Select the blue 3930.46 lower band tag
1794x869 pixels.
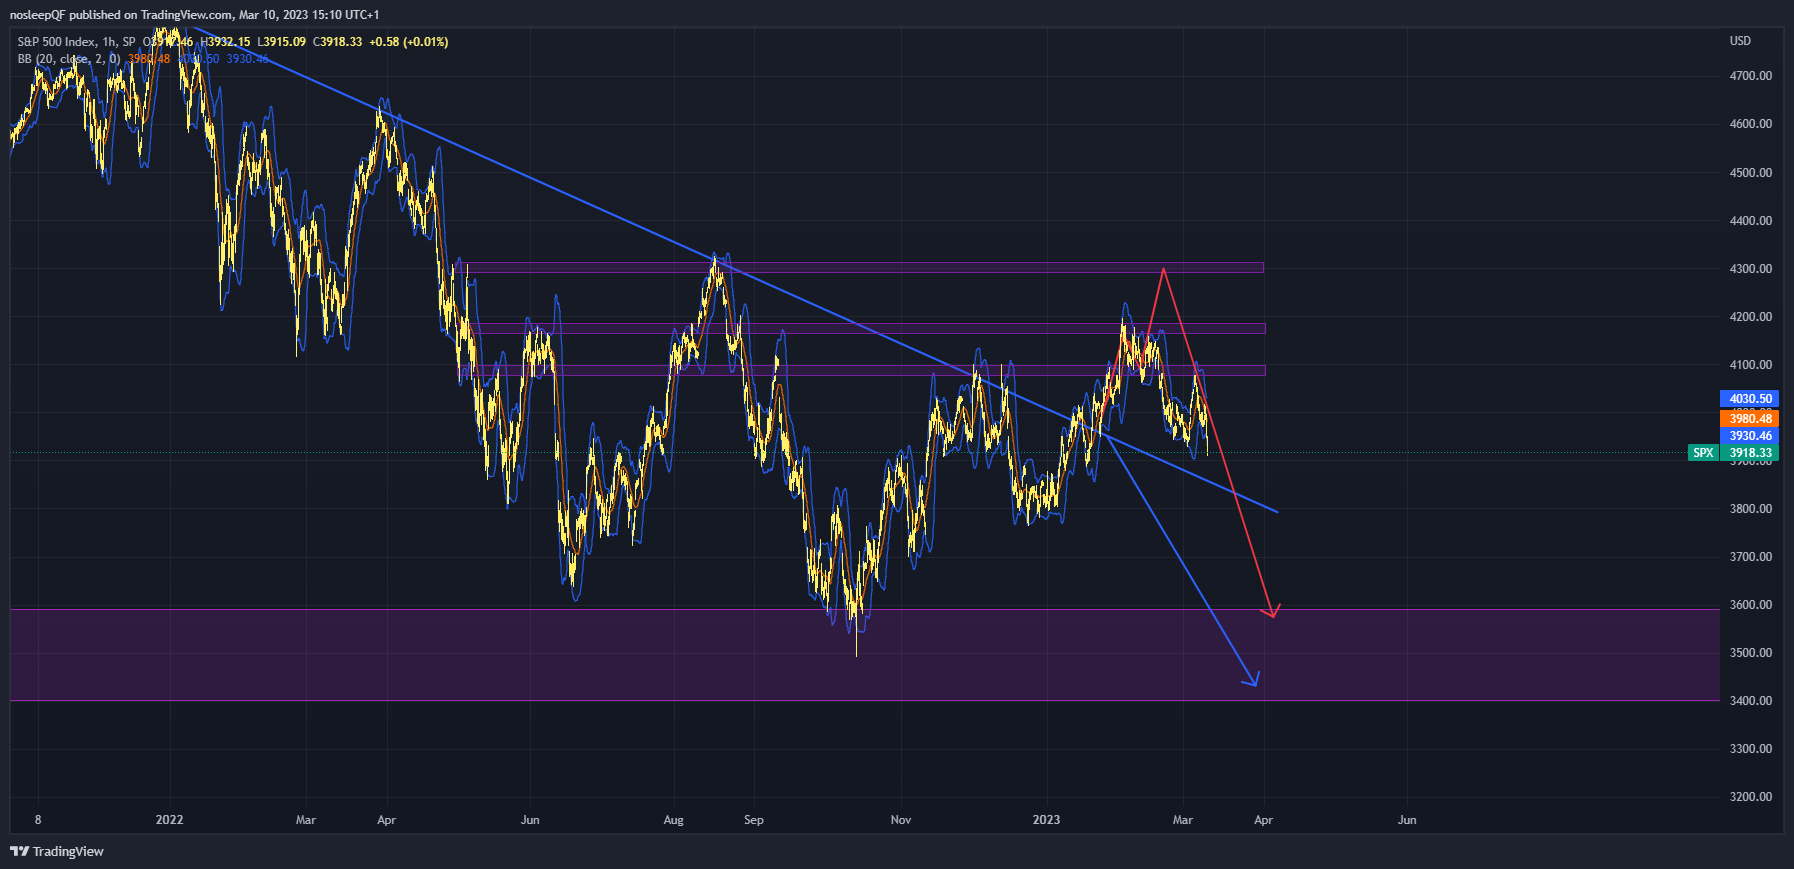1750,436
